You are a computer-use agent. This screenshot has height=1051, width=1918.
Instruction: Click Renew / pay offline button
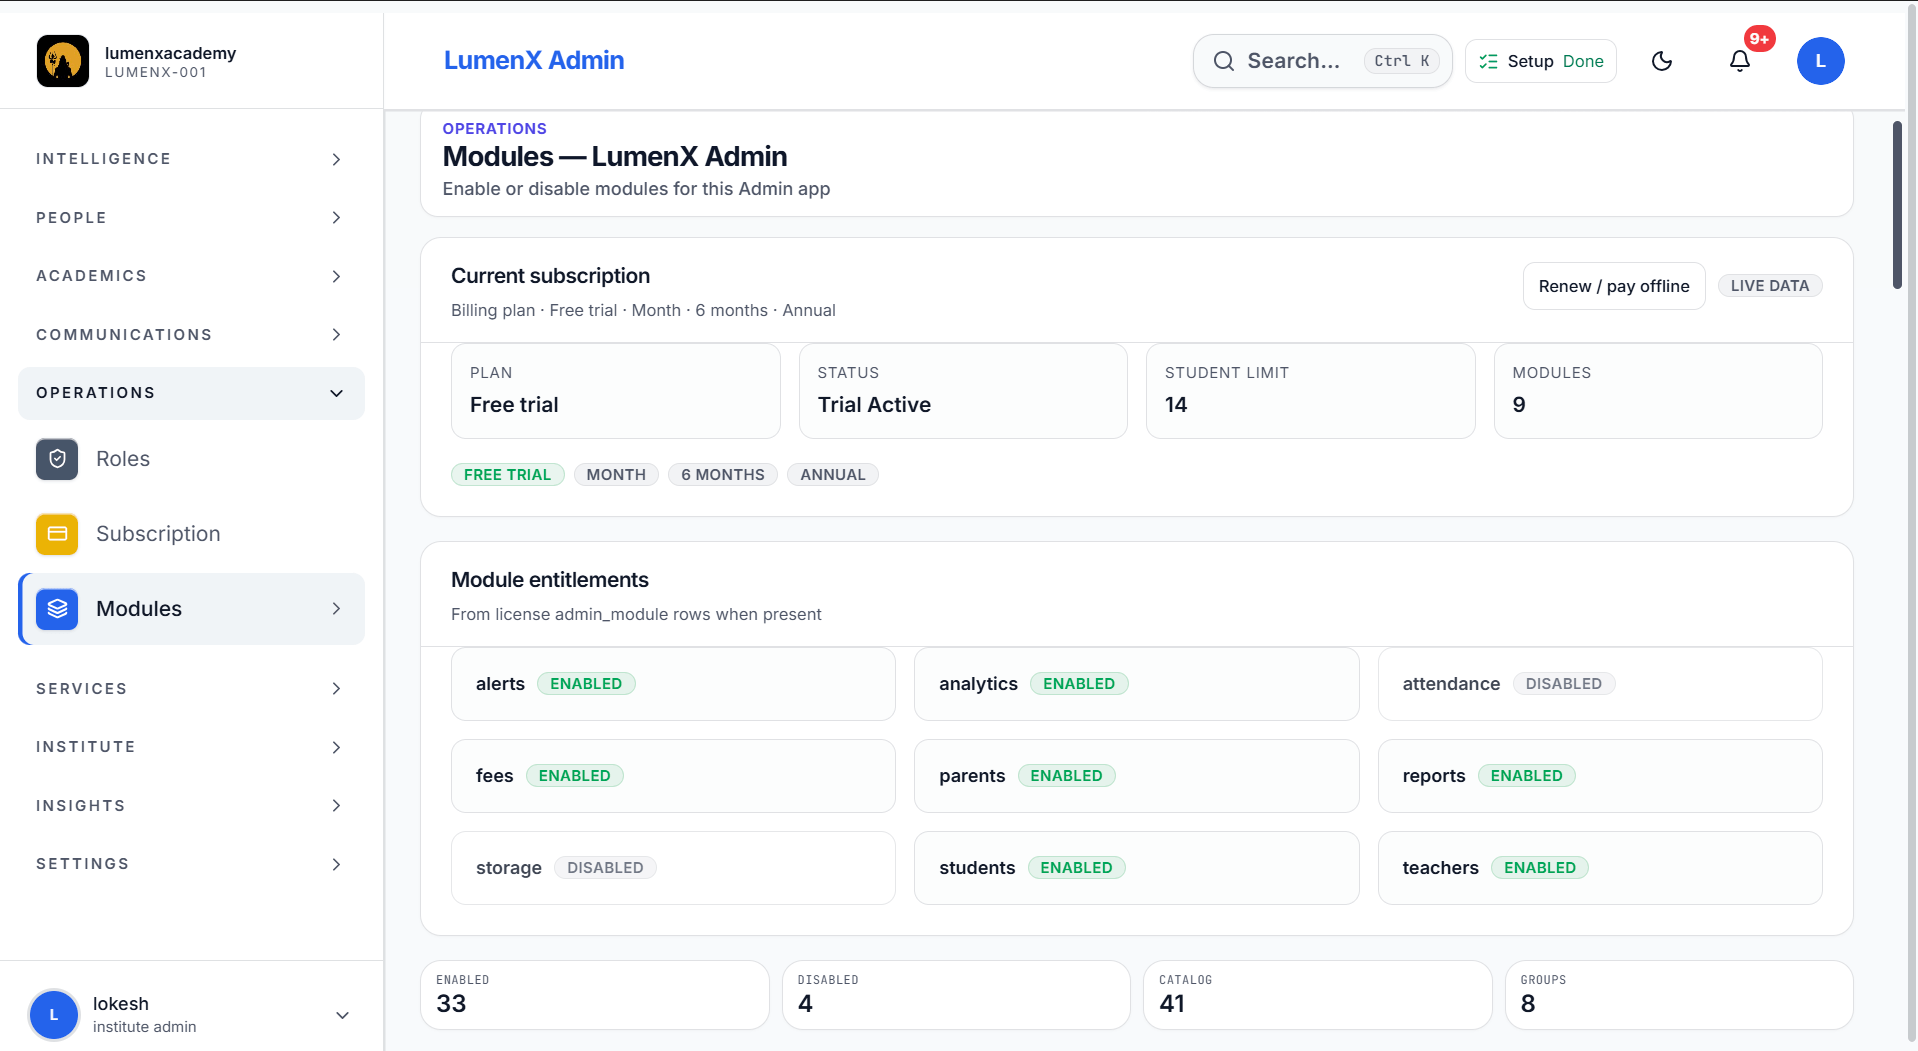click(x=1614, y=286)
